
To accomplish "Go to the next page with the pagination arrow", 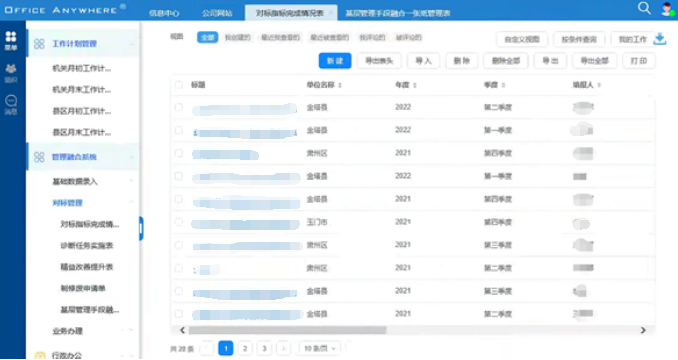I will (x=284, y=348).
